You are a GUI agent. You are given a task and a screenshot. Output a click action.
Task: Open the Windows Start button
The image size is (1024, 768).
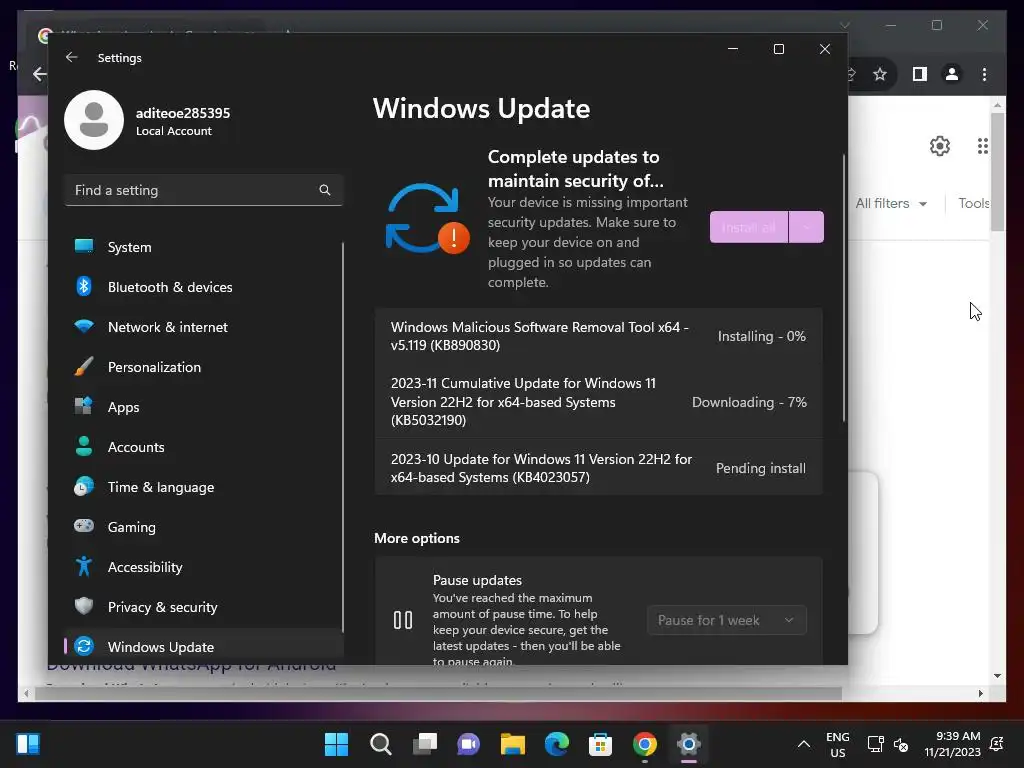pos(336,744)
